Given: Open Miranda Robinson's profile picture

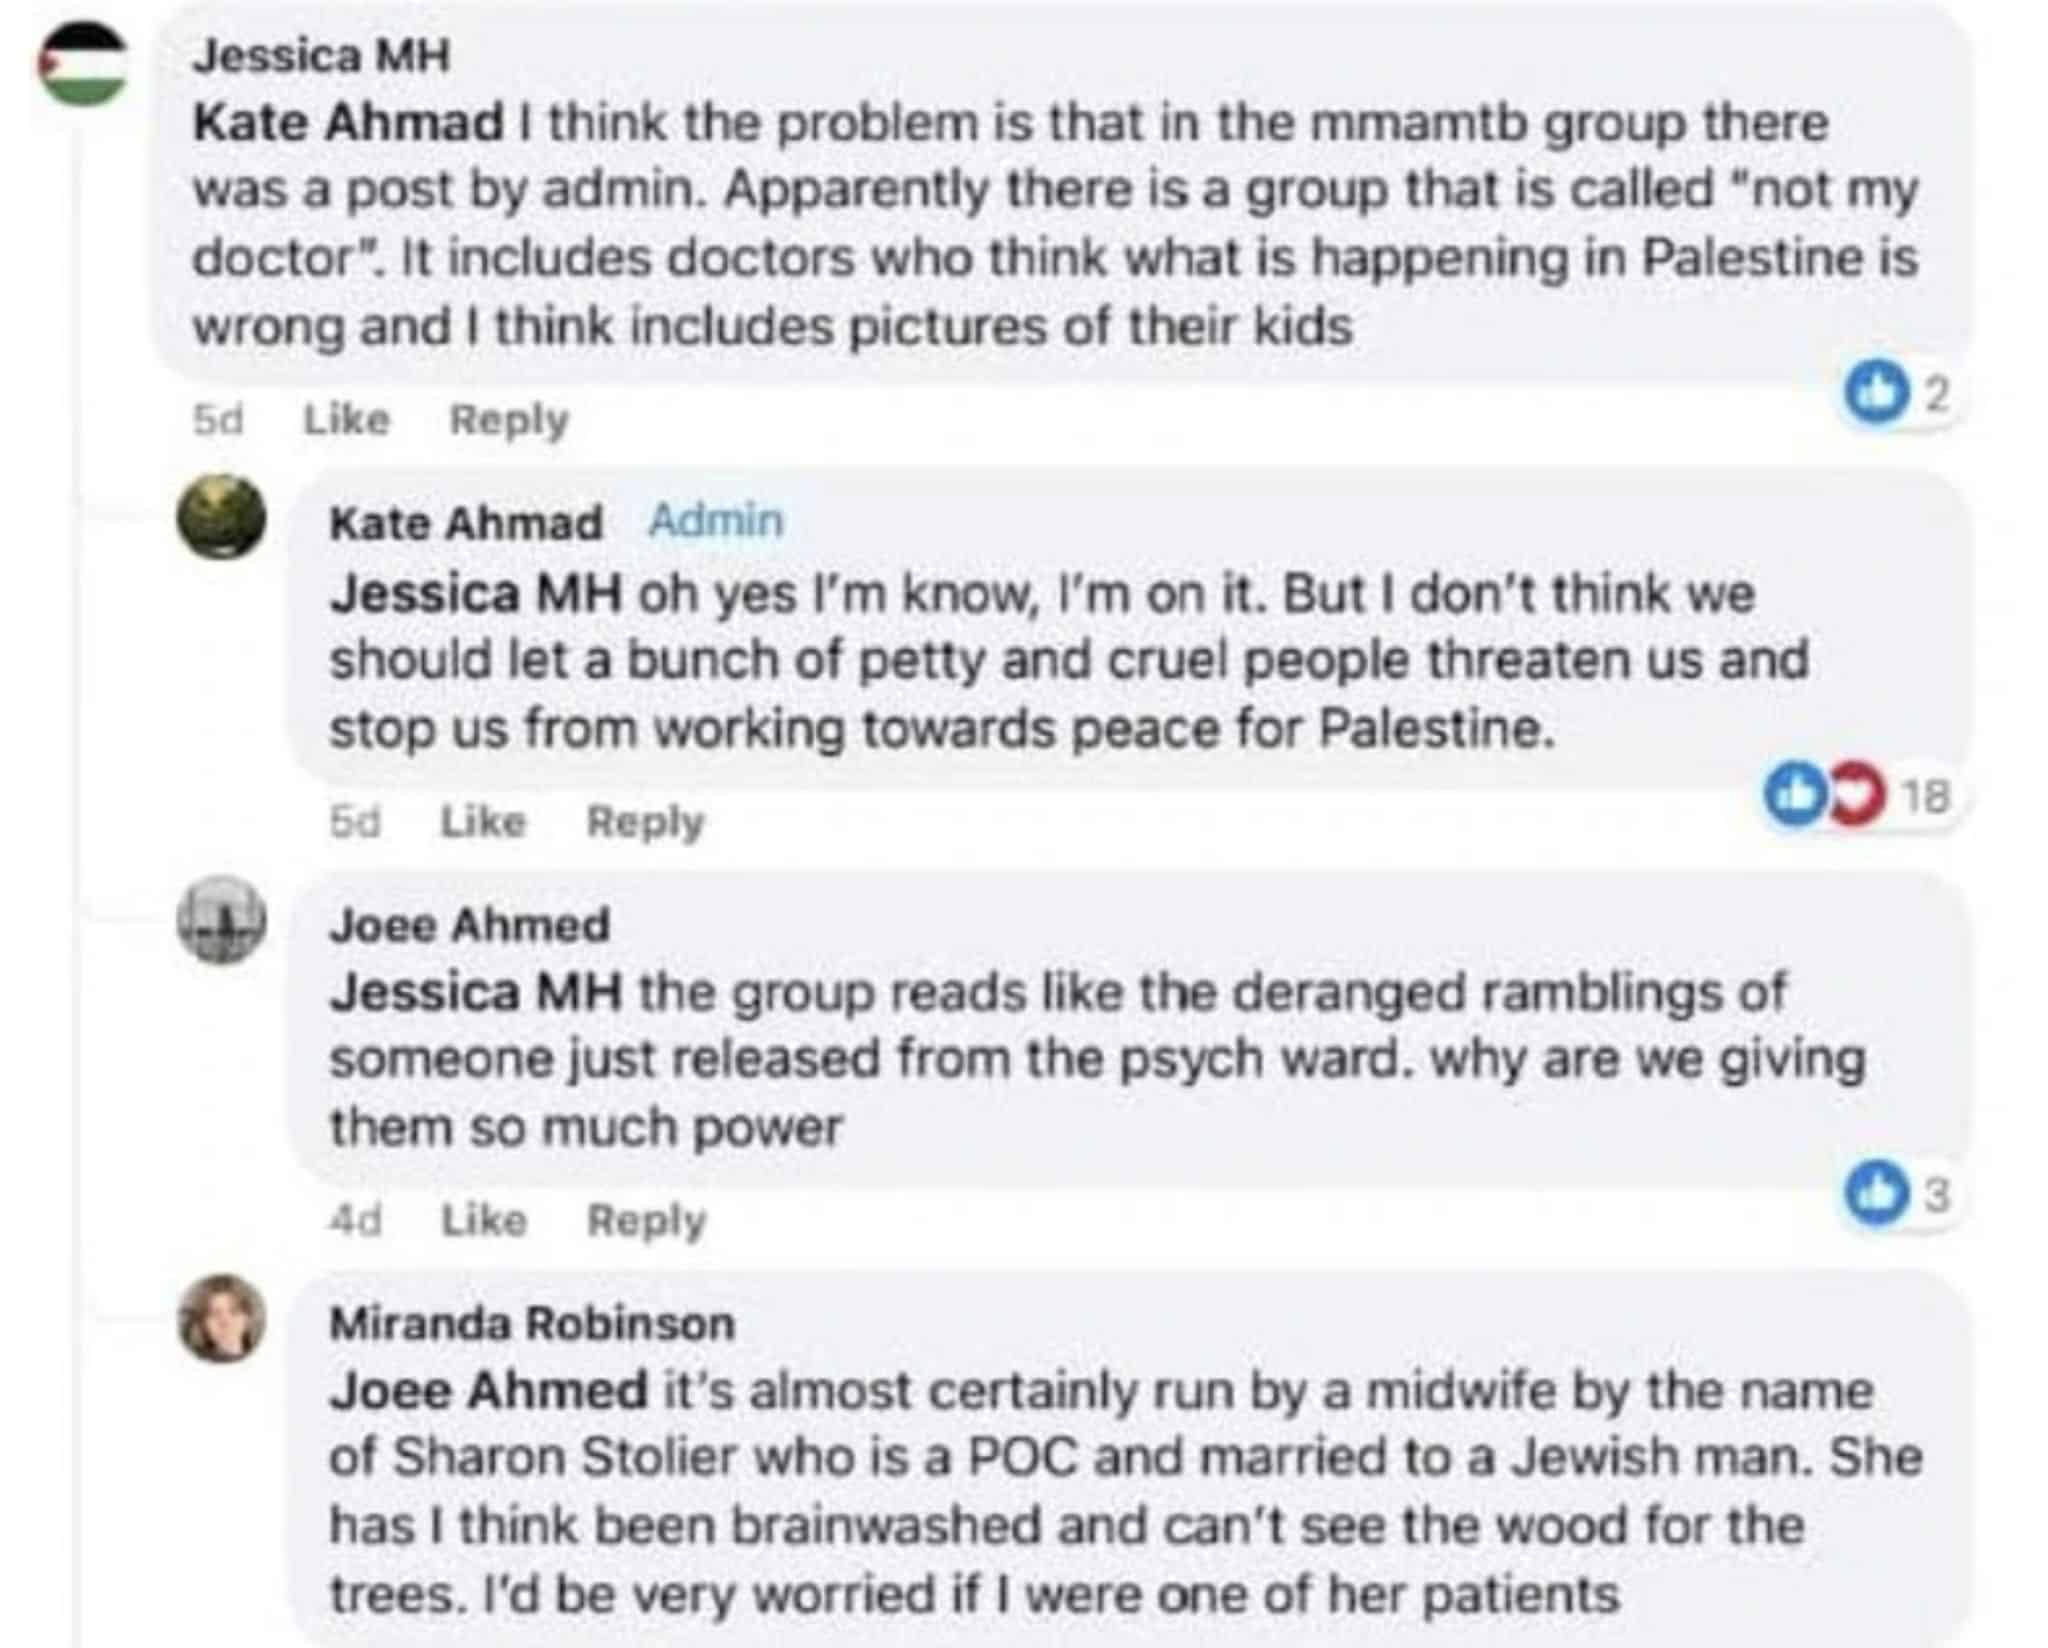Looking at the screenshot, I should 221,1318.
